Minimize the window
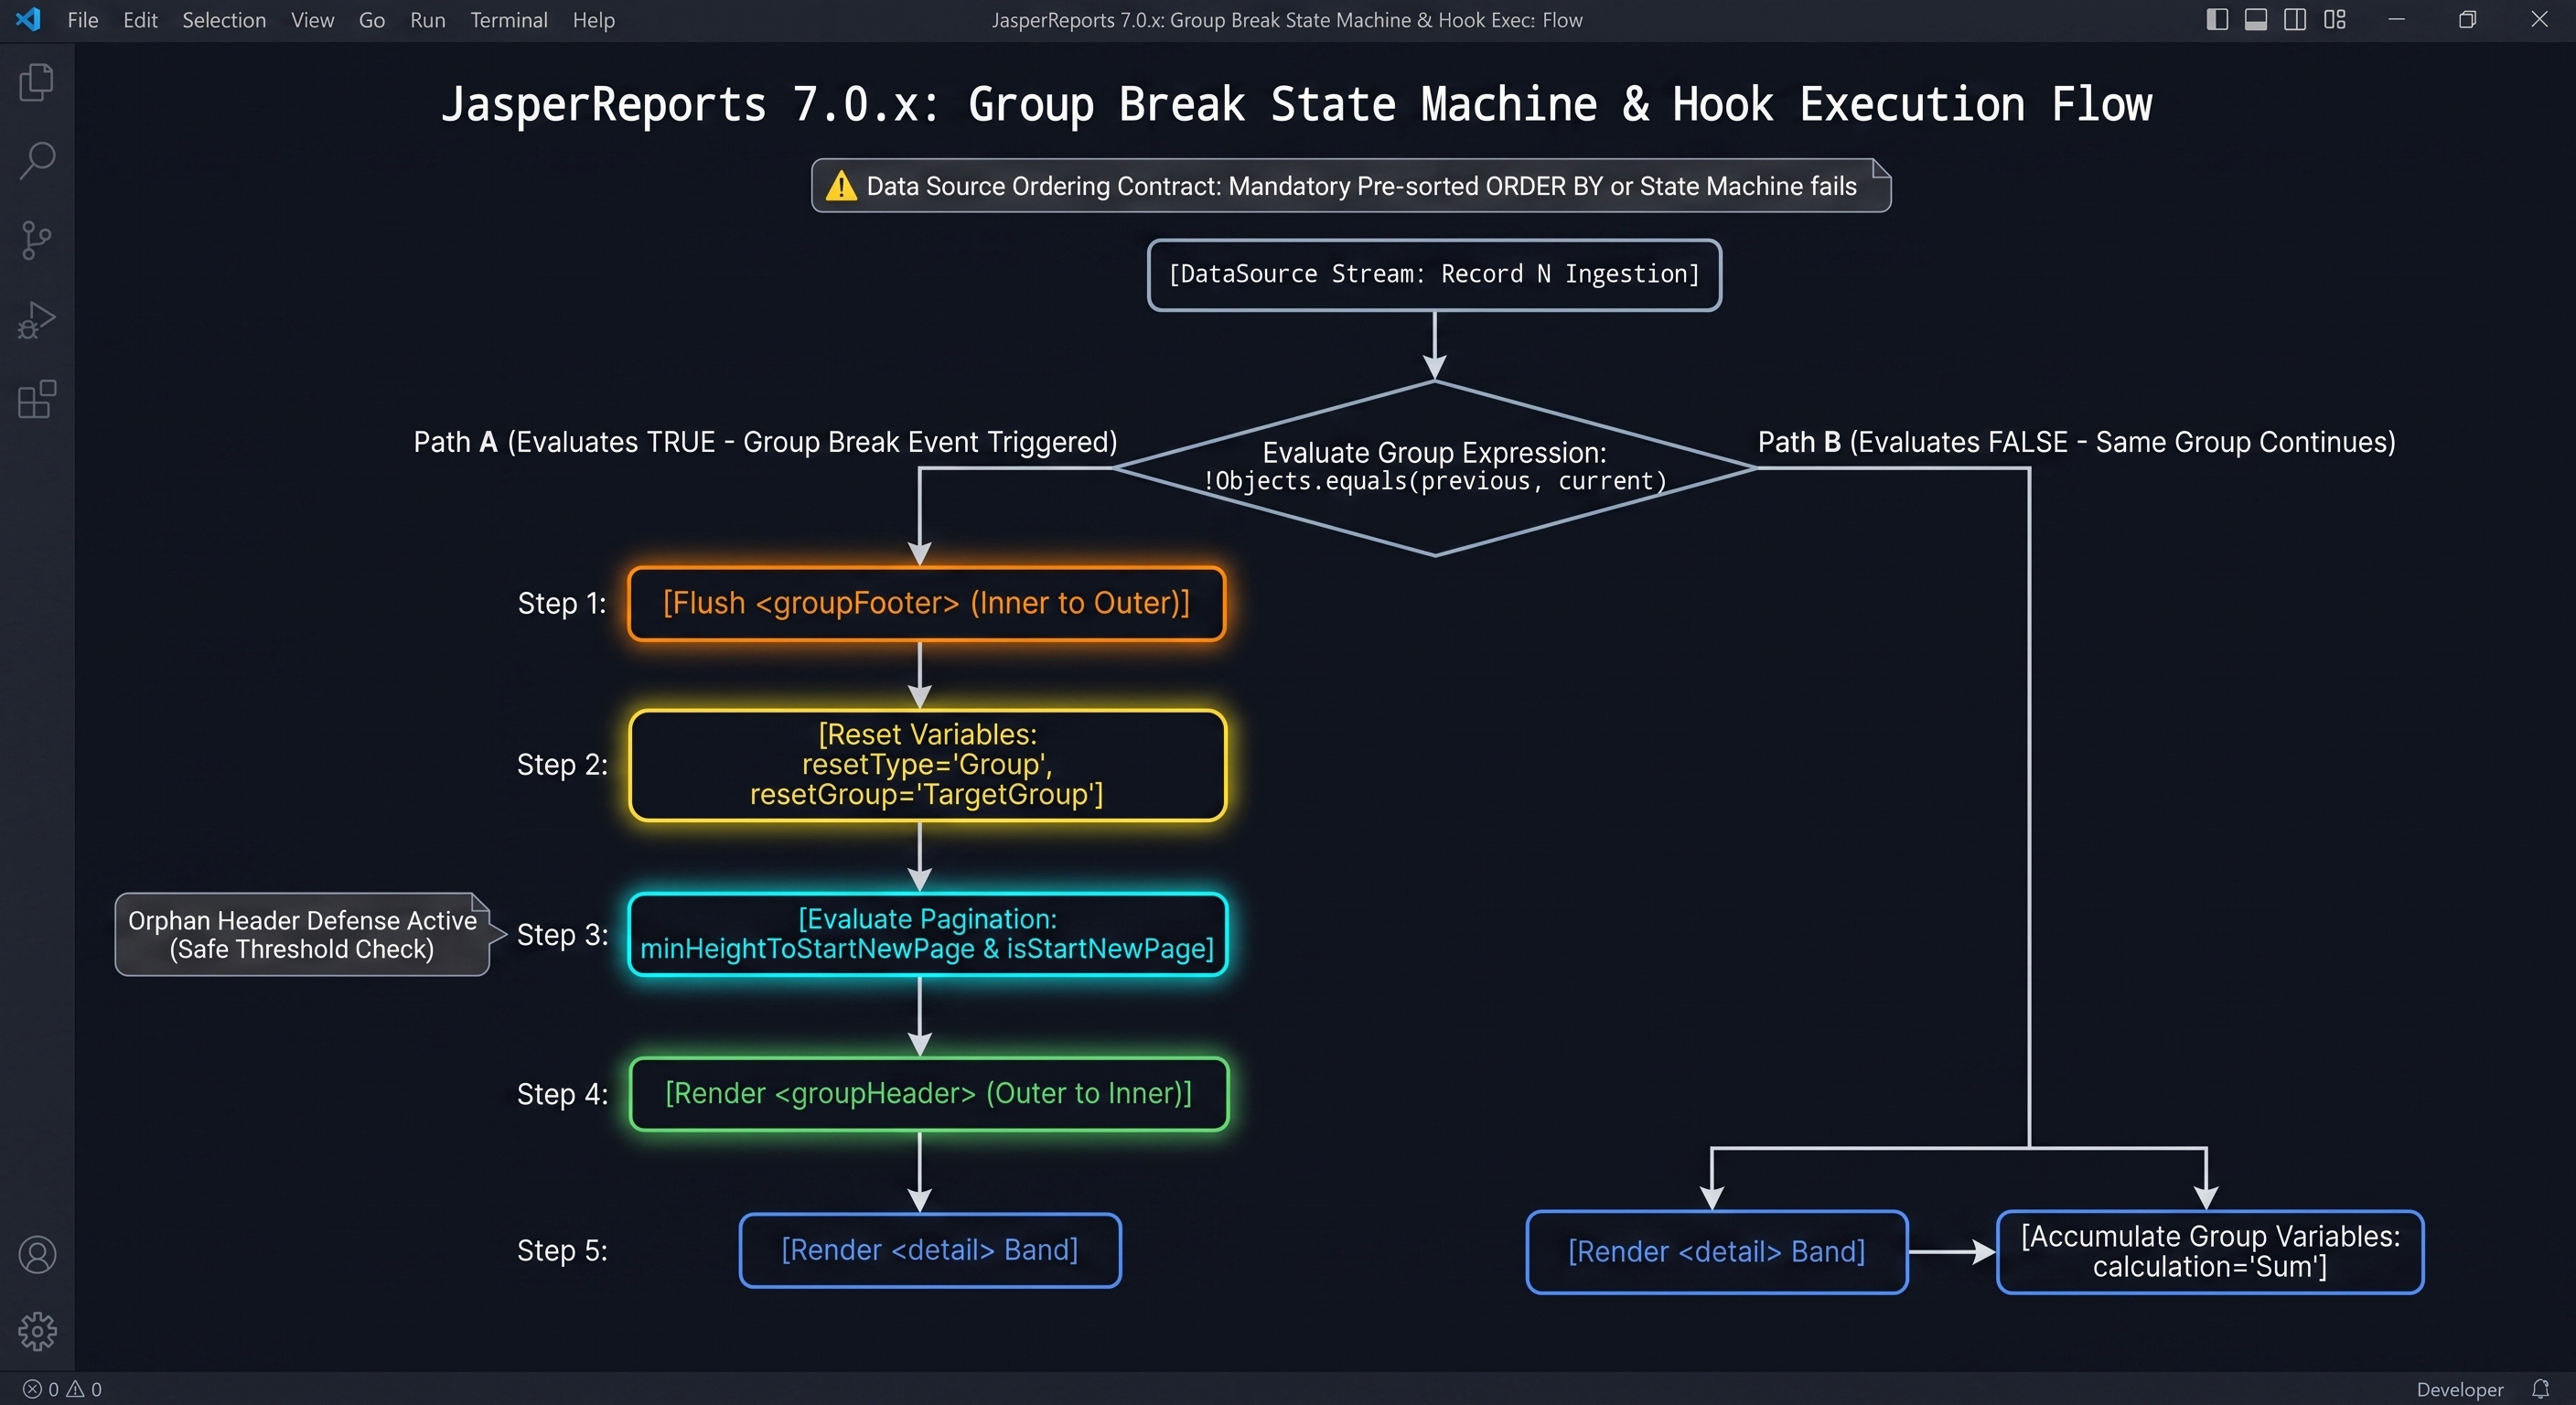2576x1405 pixels. [2396, 20]
